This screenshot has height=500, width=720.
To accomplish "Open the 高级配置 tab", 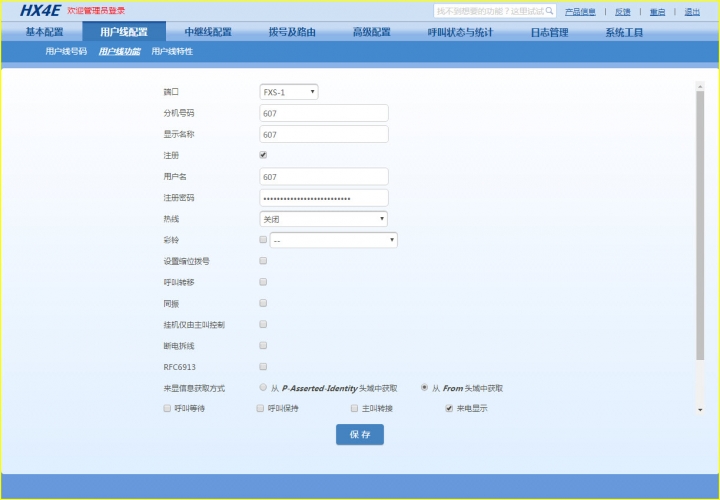I will point(371,32).
